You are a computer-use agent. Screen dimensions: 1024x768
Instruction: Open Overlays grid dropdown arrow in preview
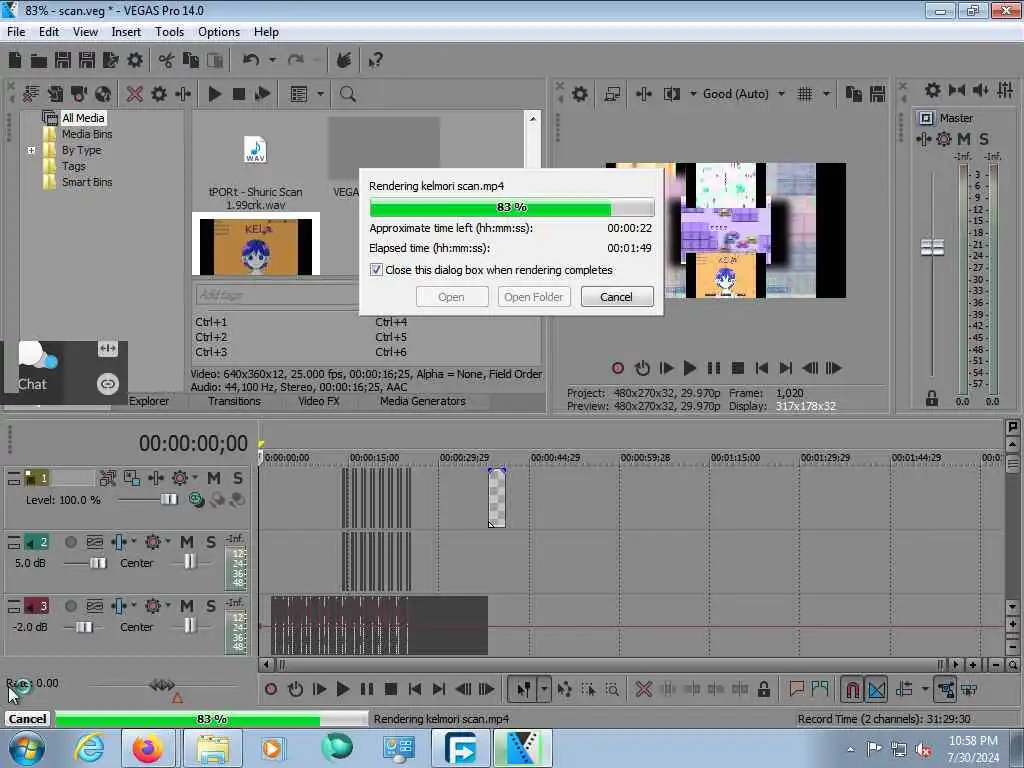point(826,94)
